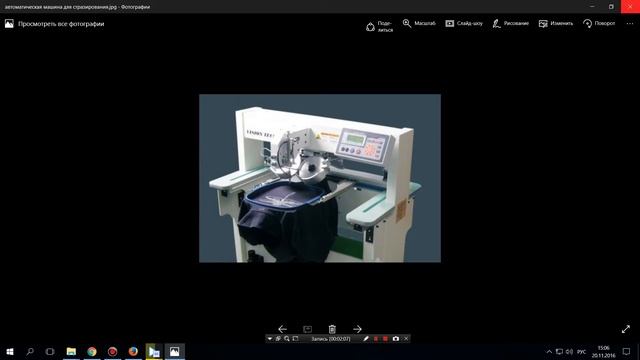Start the Слайд-шоу slideshow

(464, 23)
